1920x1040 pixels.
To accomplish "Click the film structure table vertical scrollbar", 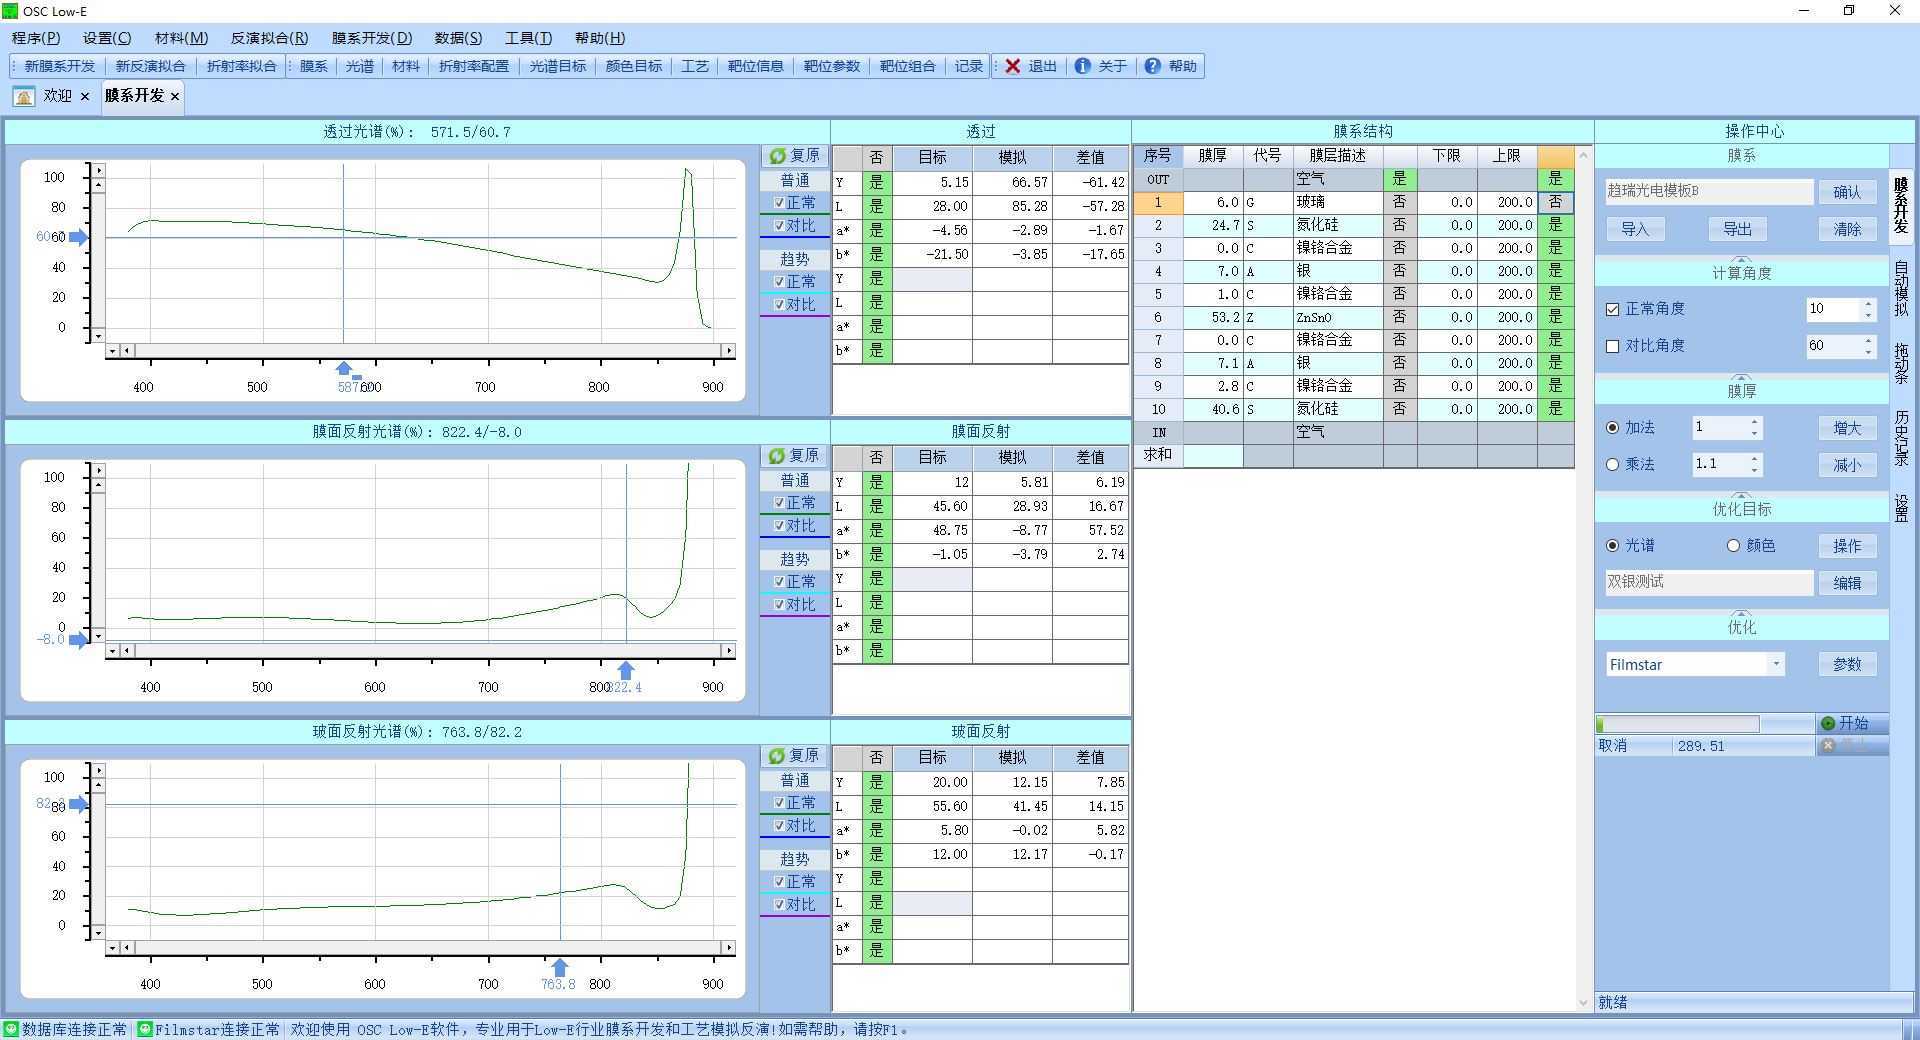I will (x=1583, y=580).
